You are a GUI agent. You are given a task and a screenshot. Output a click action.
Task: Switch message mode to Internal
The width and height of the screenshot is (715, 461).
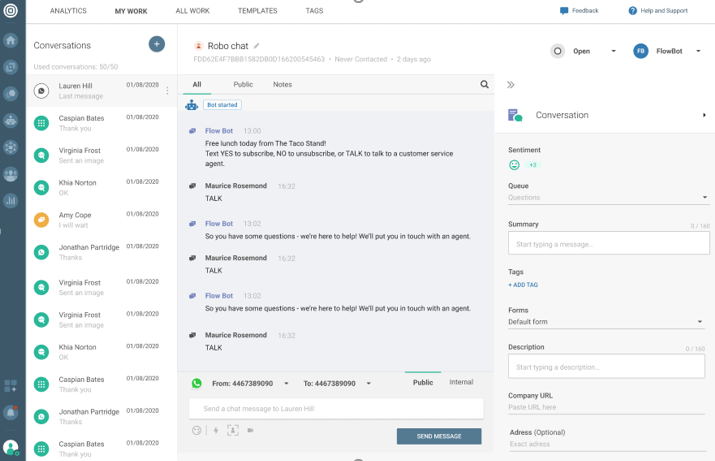point(461,382)
